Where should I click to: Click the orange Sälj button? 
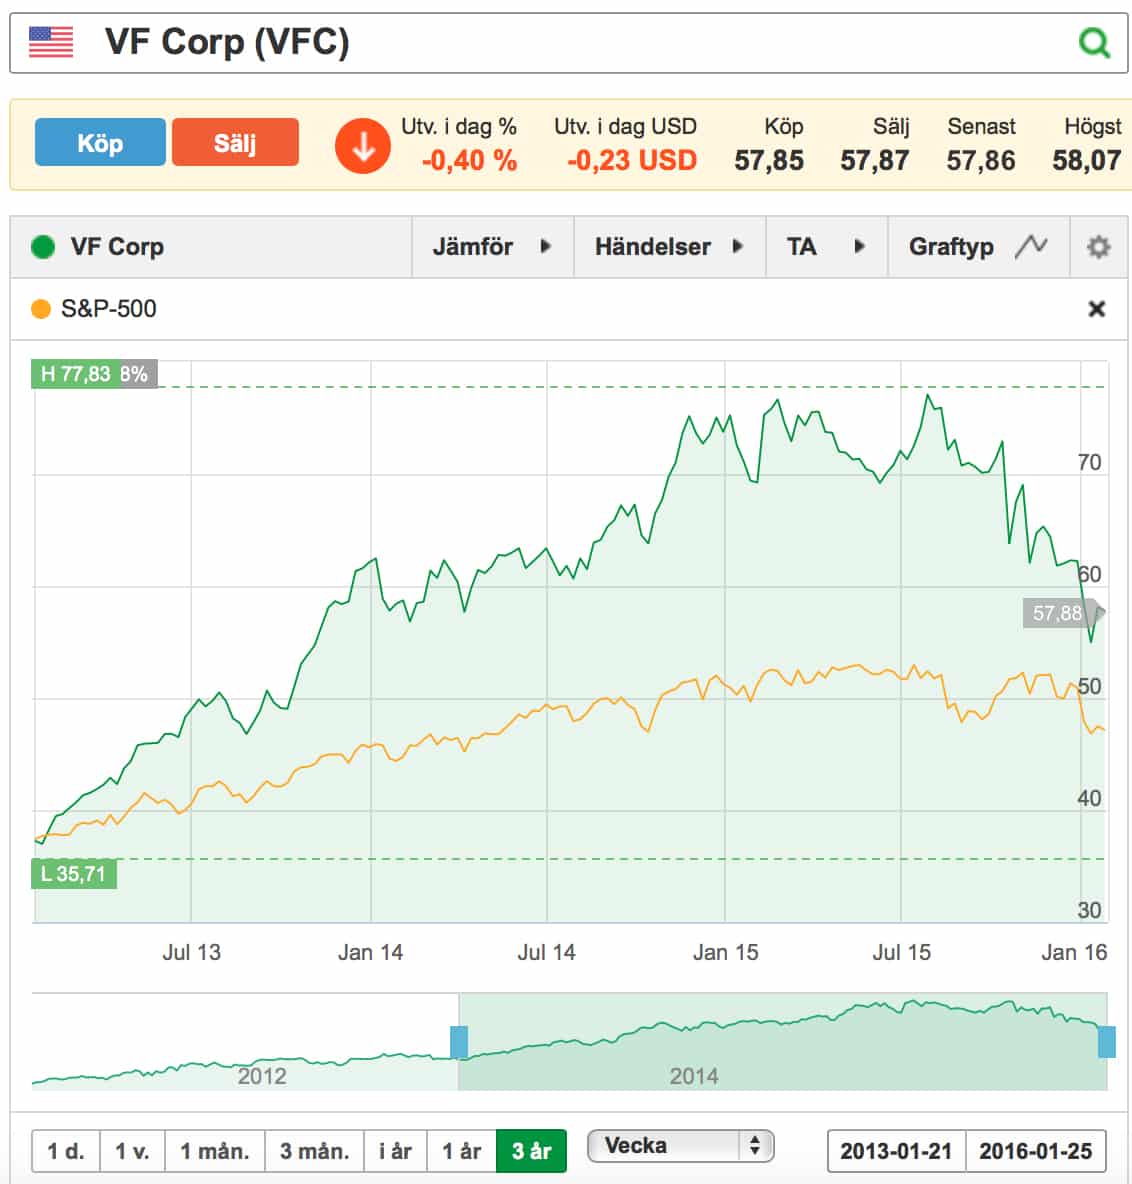point(235,142)
